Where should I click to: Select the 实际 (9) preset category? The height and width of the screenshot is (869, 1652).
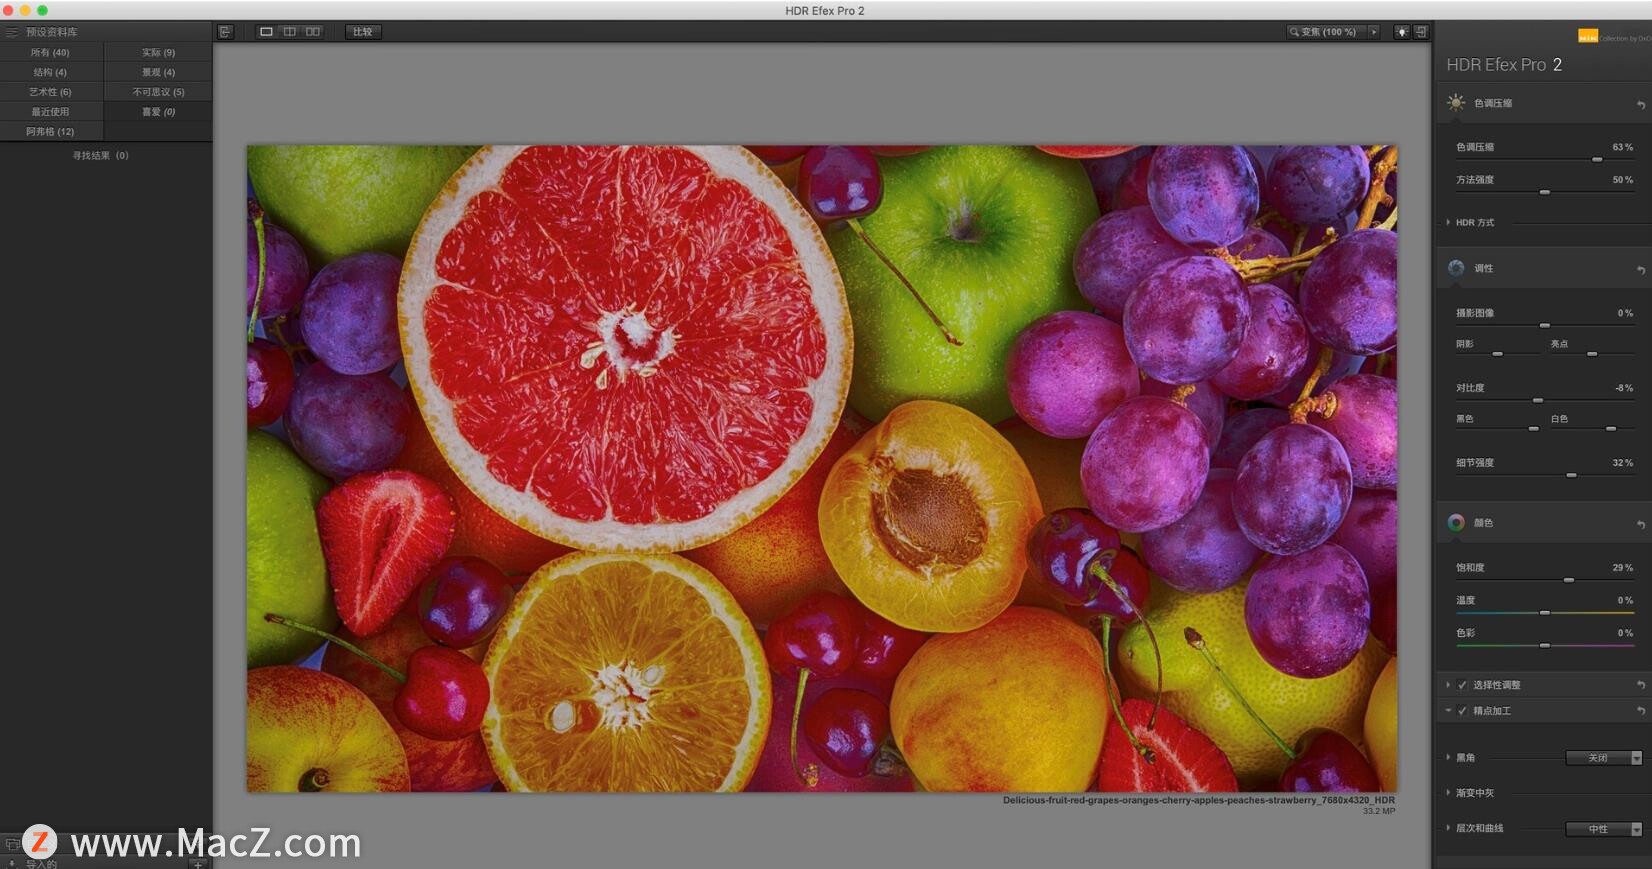click(x=158, y=52)
